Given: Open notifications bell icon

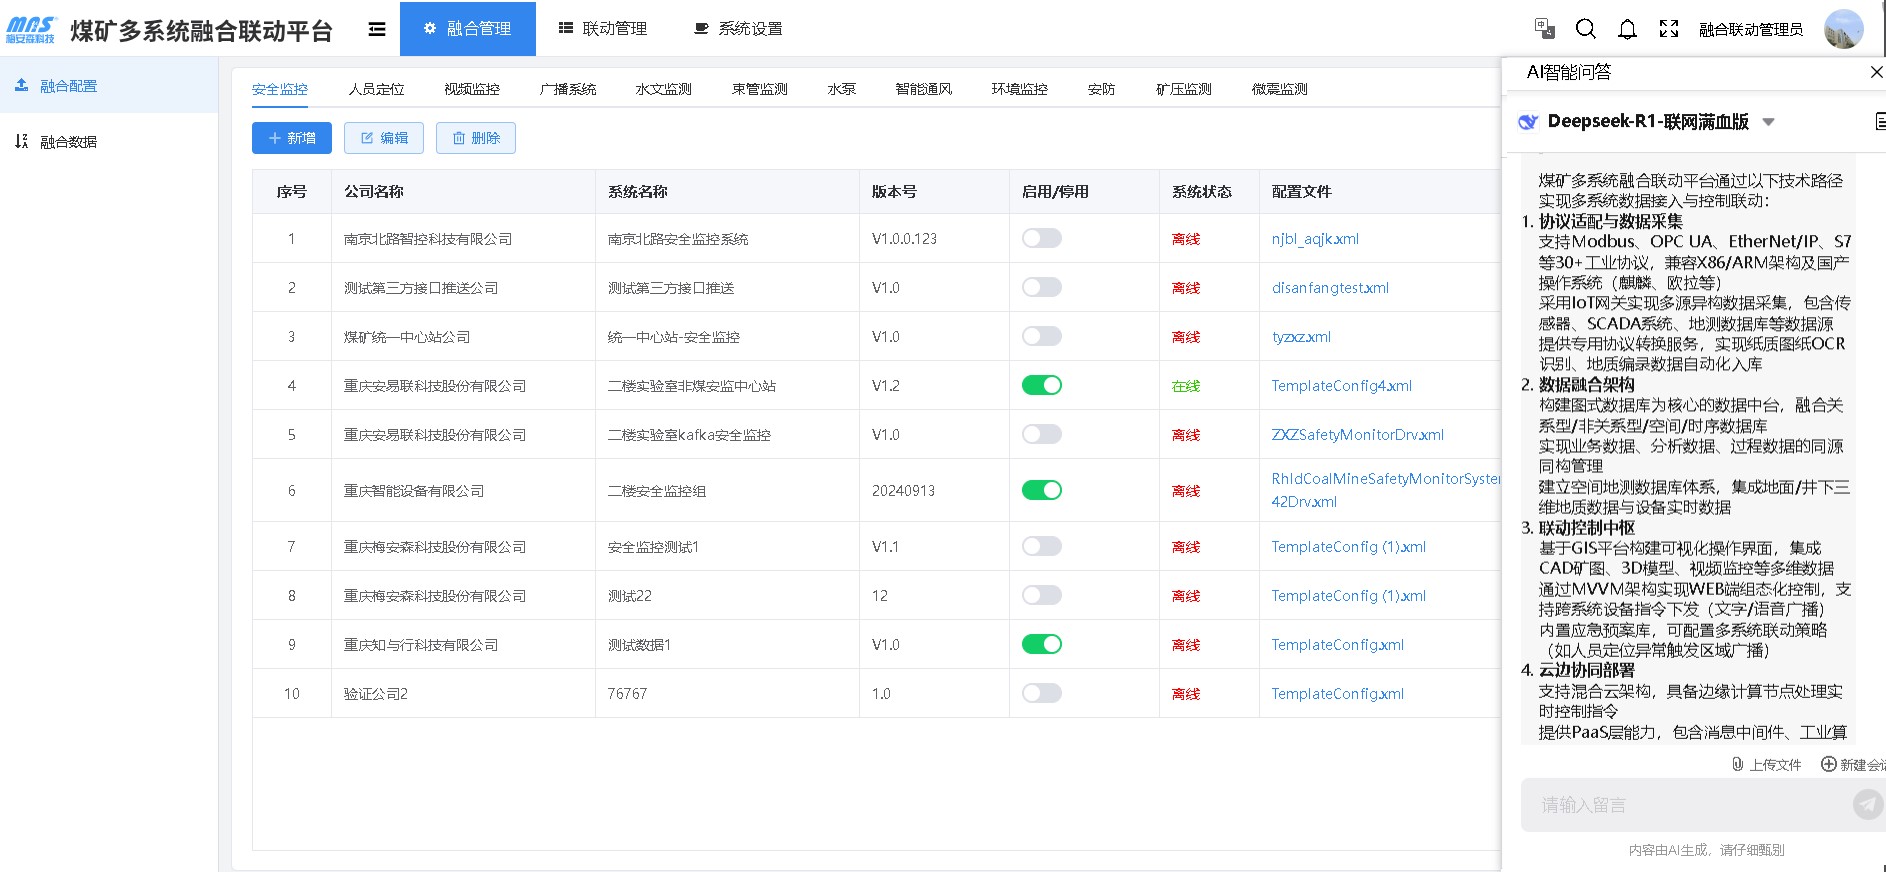Looking at the screenshot, I should (1627, 29).
